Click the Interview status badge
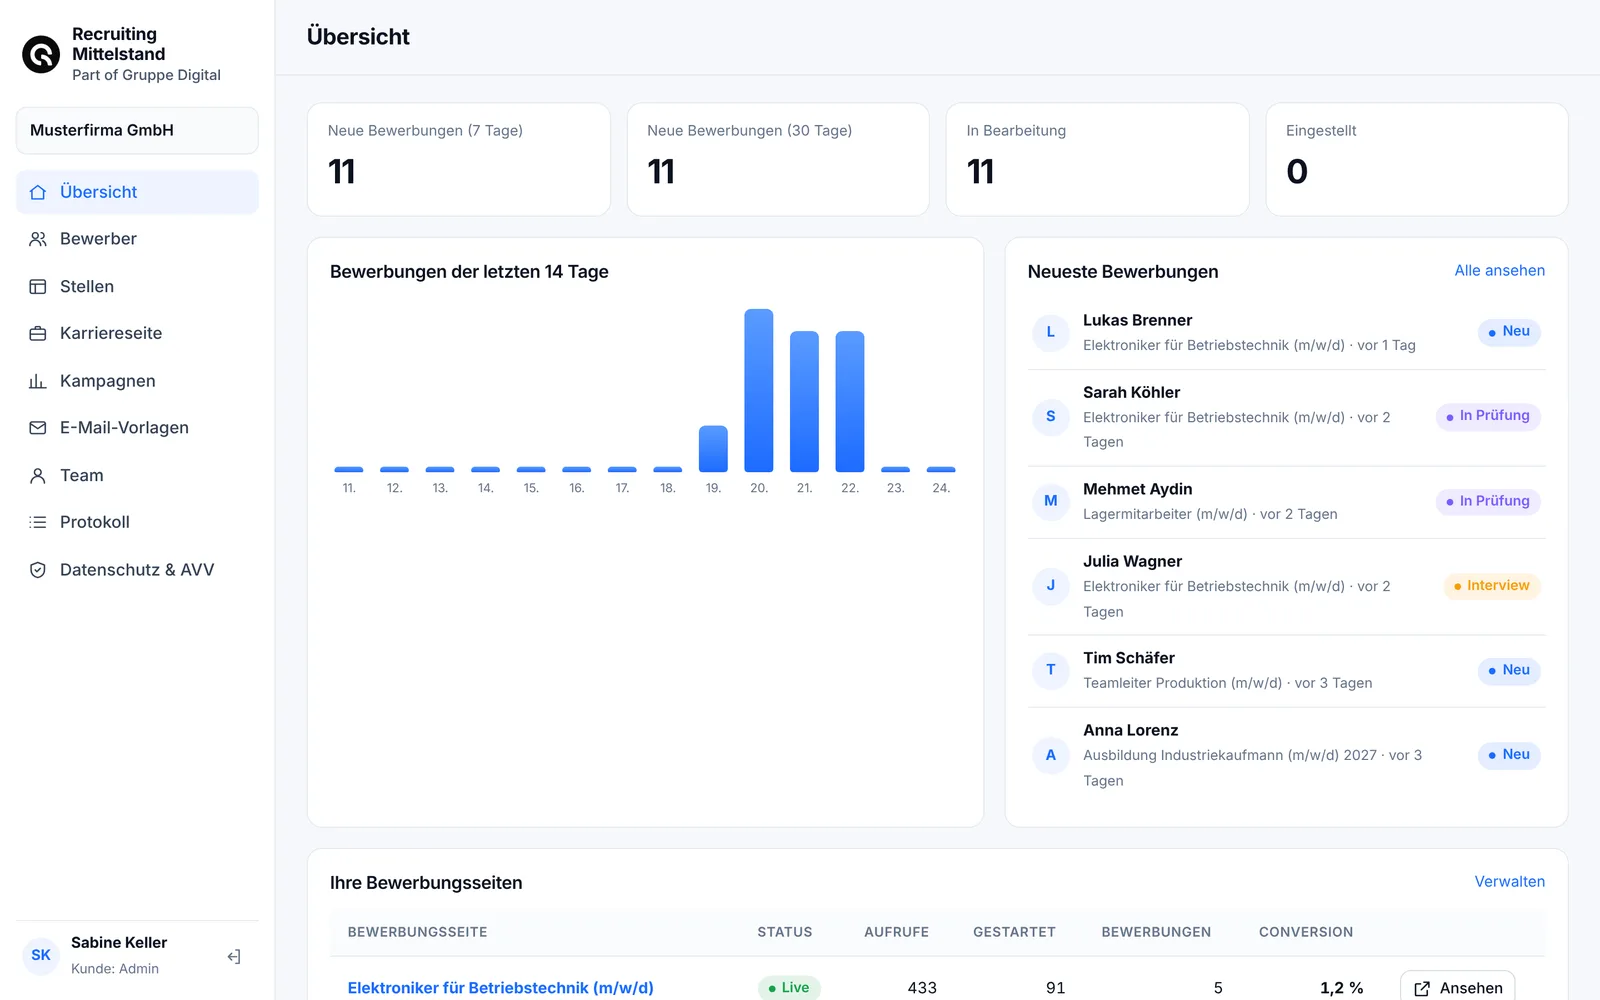The height and width of the screenshot is (1000, 1600). click(1492, 586)
